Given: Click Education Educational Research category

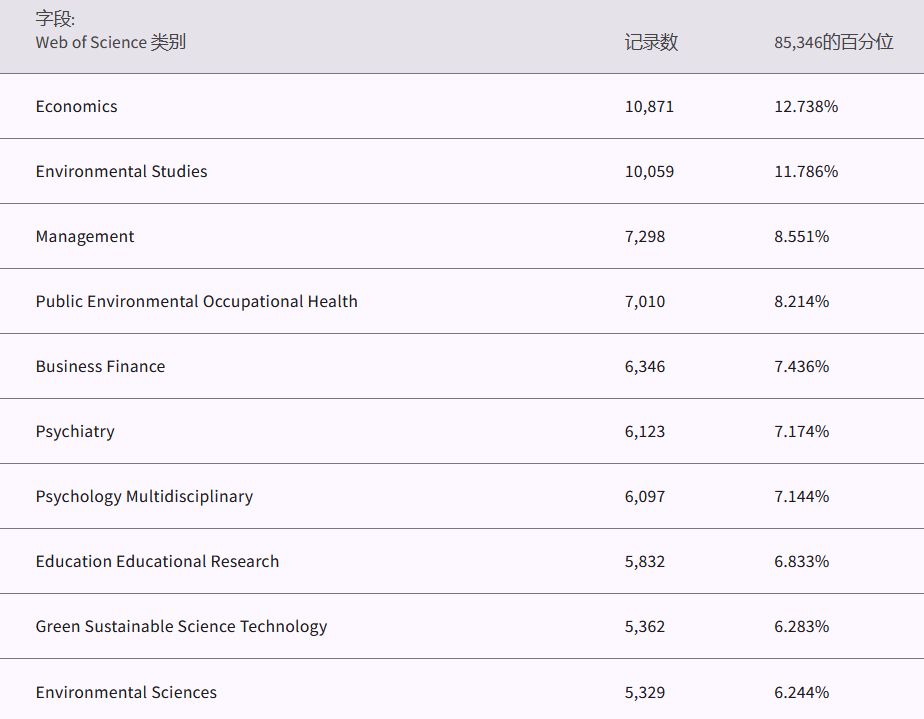Looking at the screenshot, I should 157,561.
